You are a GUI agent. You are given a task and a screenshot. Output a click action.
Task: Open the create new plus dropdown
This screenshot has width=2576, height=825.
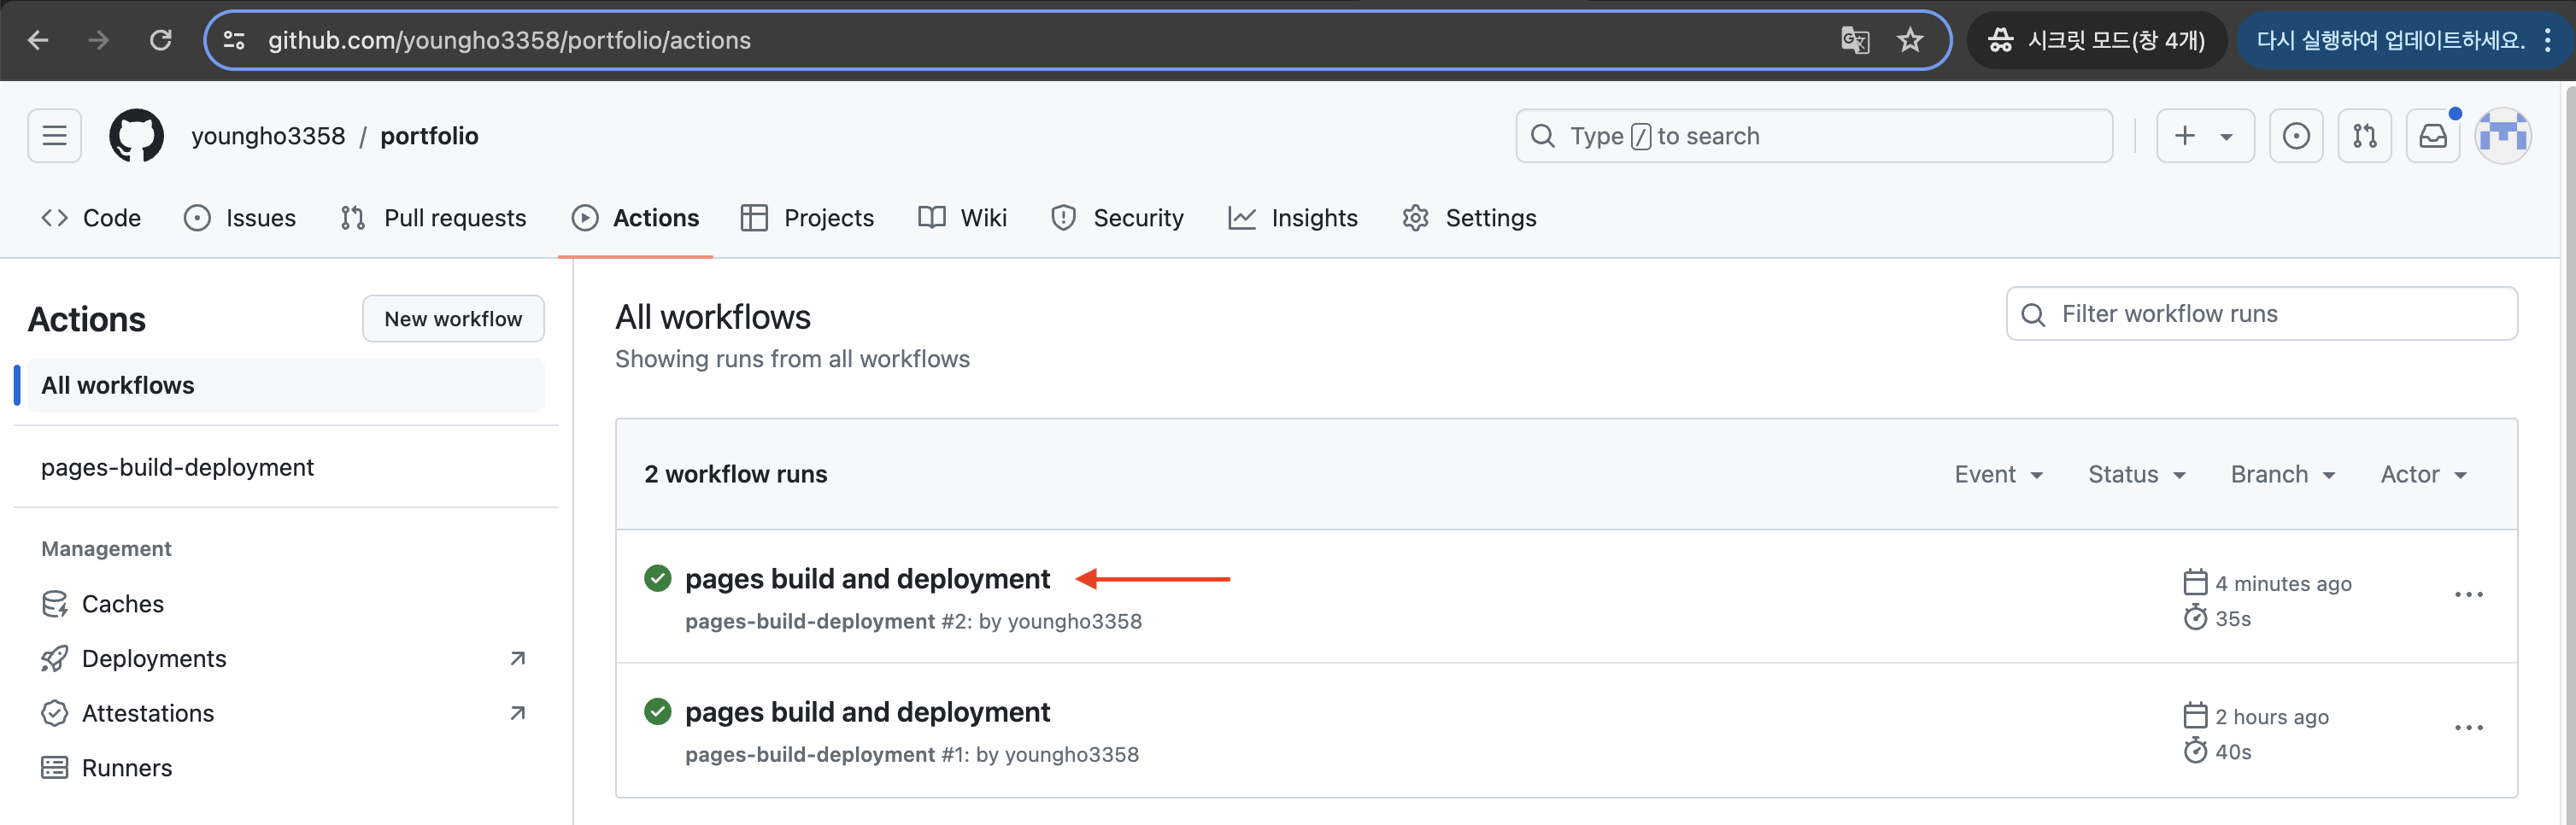point(2205,135)
